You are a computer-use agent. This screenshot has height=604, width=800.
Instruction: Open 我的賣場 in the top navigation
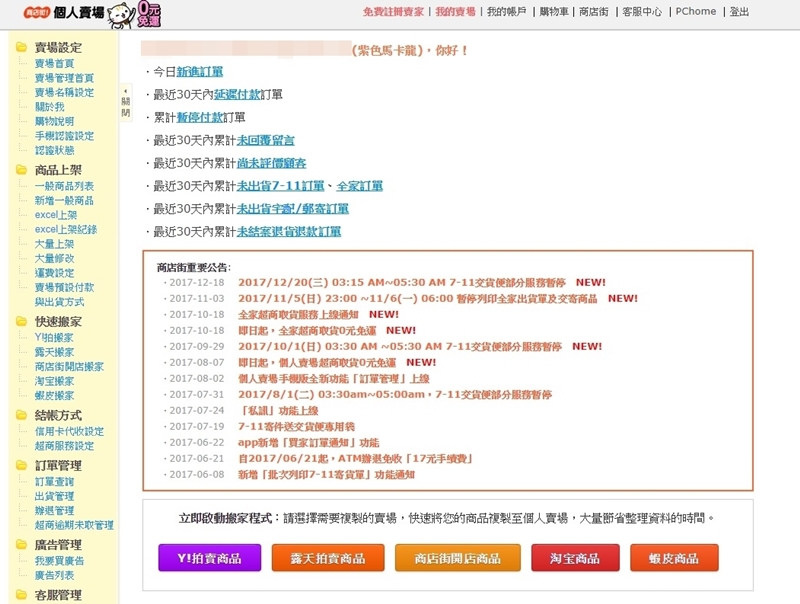pos(455,12)
